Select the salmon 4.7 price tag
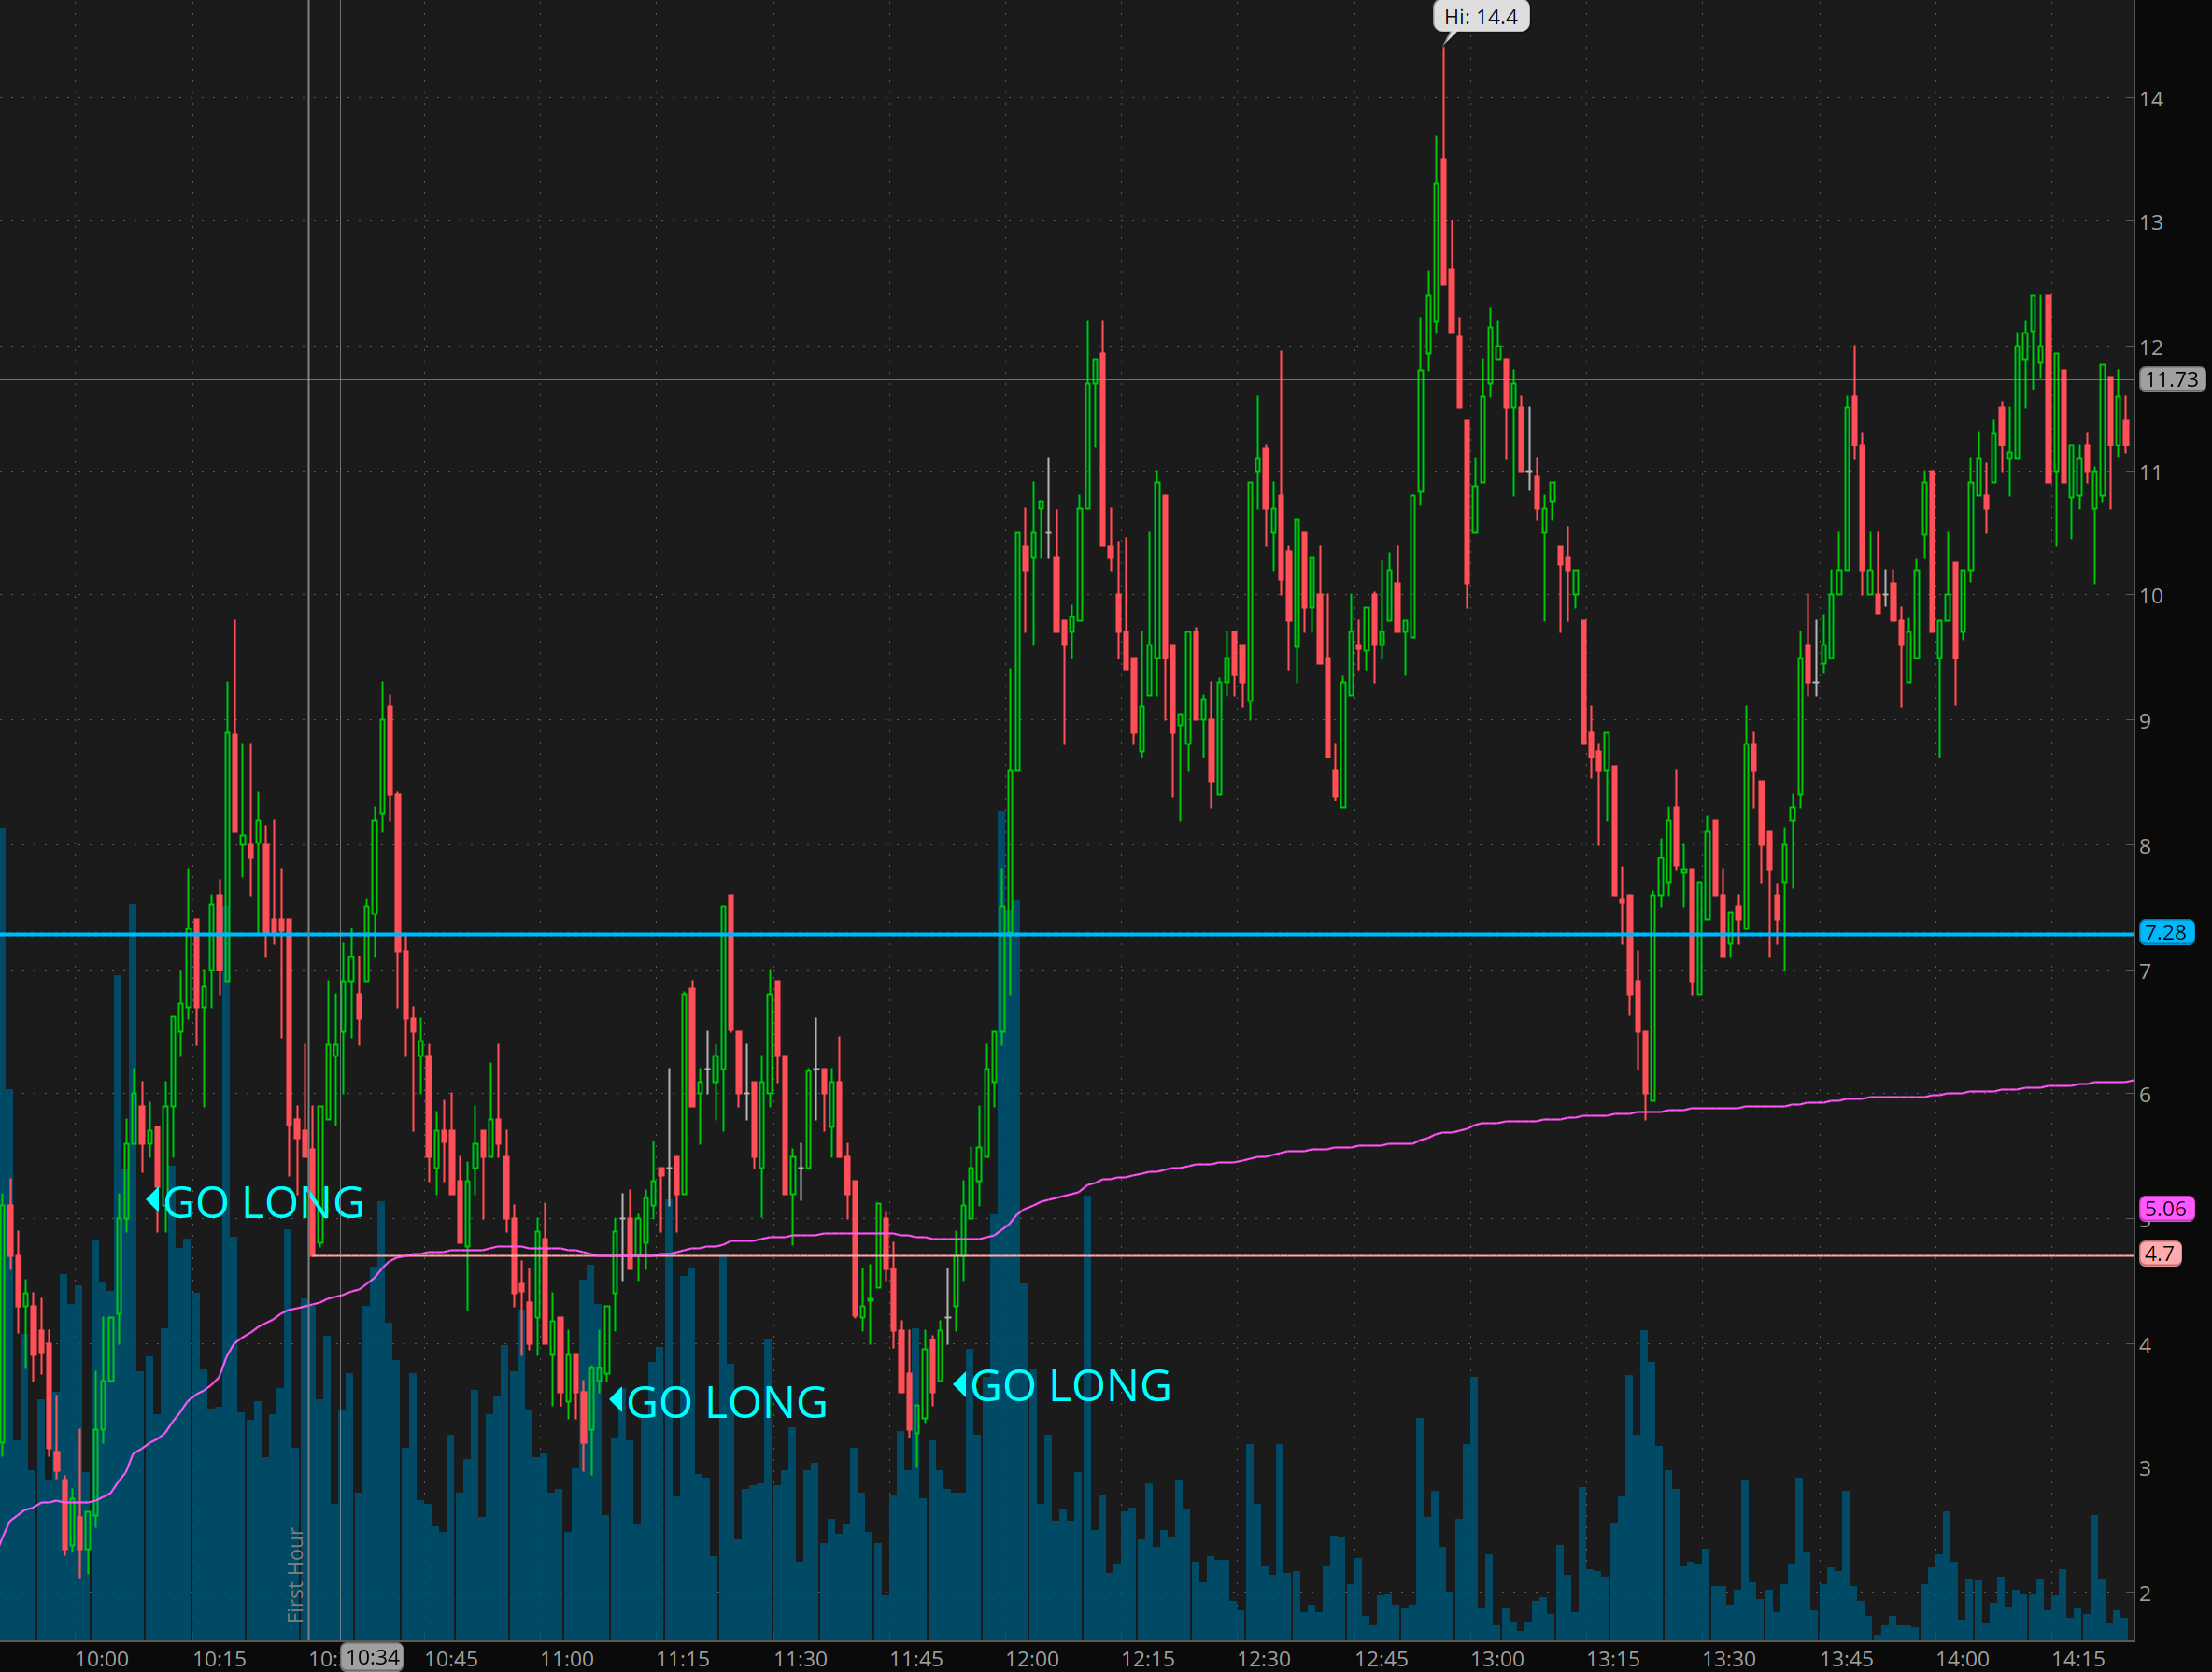The width and height of the screenshot is (2212, 1672). [2159, 1253]
